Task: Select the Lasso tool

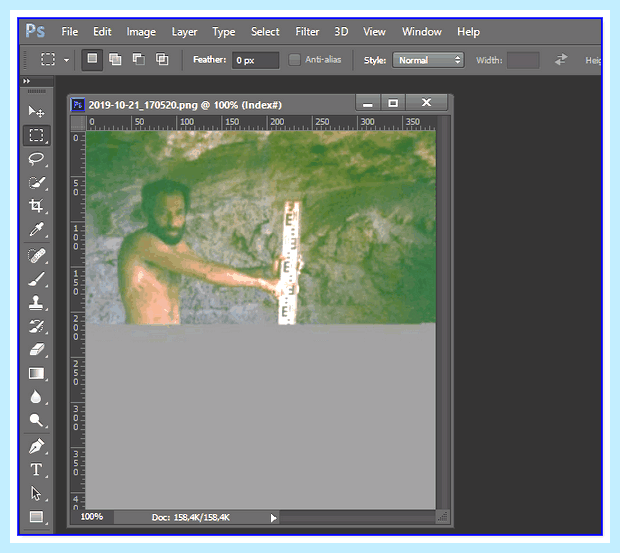Action: click(36, 159)
